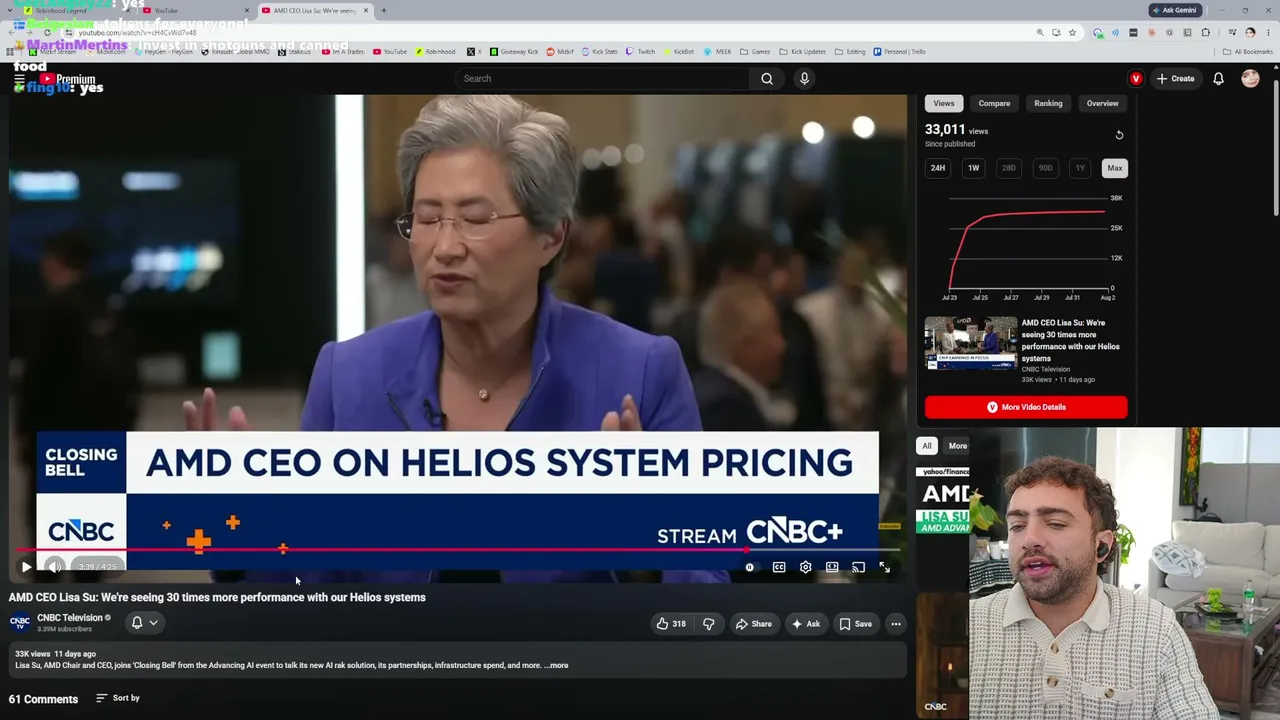Start voice search with the microphone
Screen dimensions: 1280x720
[x=804, y=79]
